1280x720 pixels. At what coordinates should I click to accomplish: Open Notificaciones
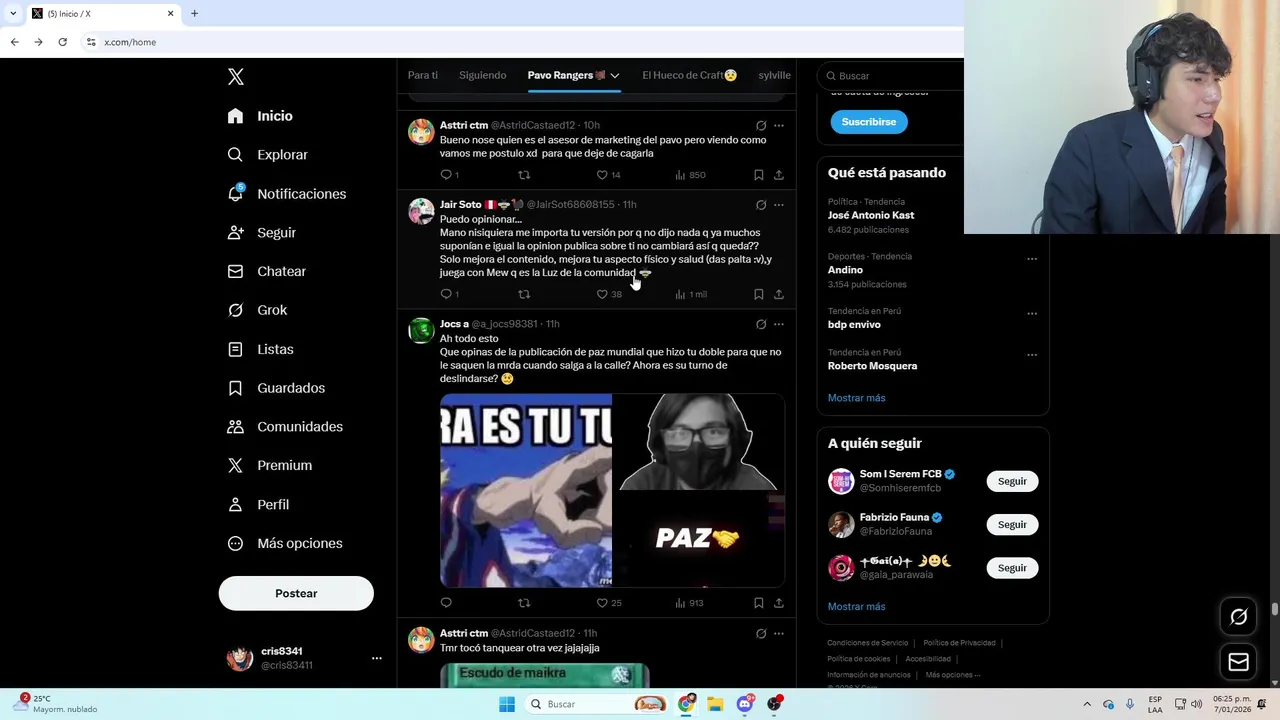286,194
